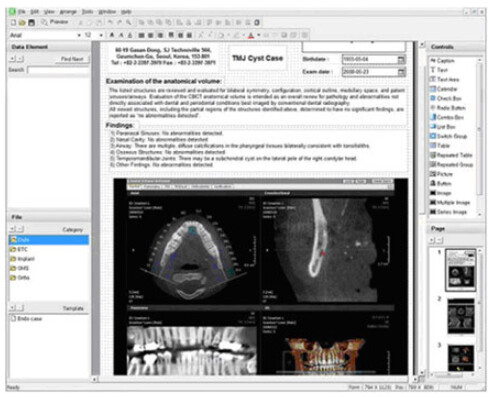Click the Find Next button
493x398 pixels.
pyautogui.click(x=72, y=59)
